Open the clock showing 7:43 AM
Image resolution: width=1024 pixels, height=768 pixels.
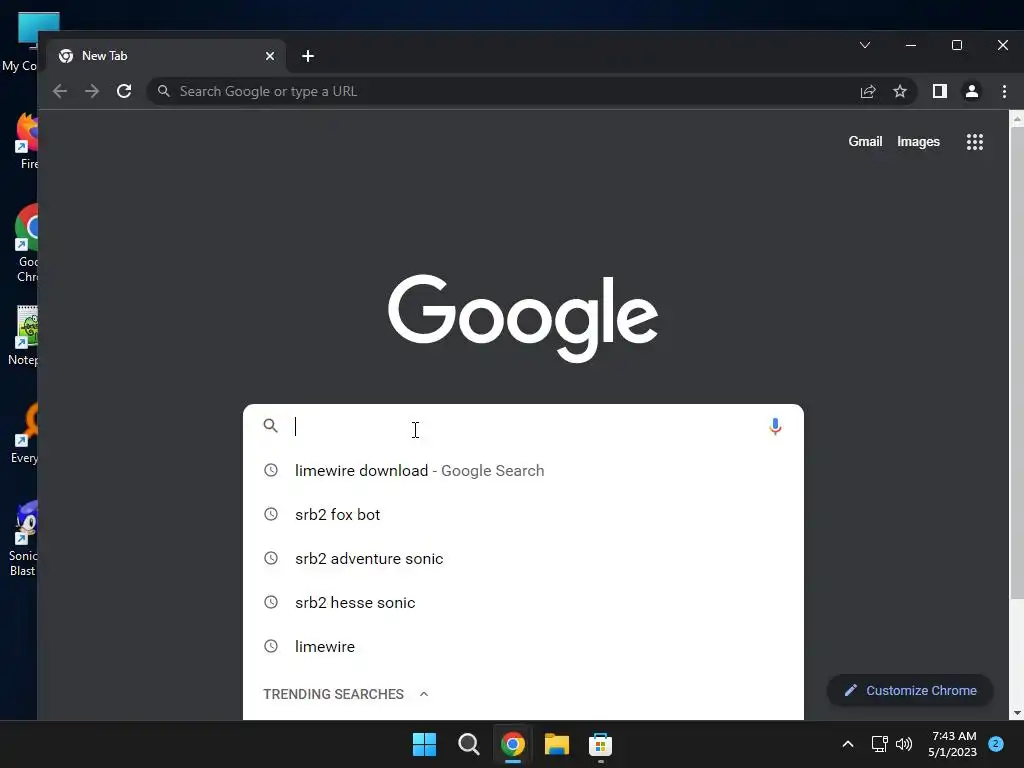coord(953,744)
